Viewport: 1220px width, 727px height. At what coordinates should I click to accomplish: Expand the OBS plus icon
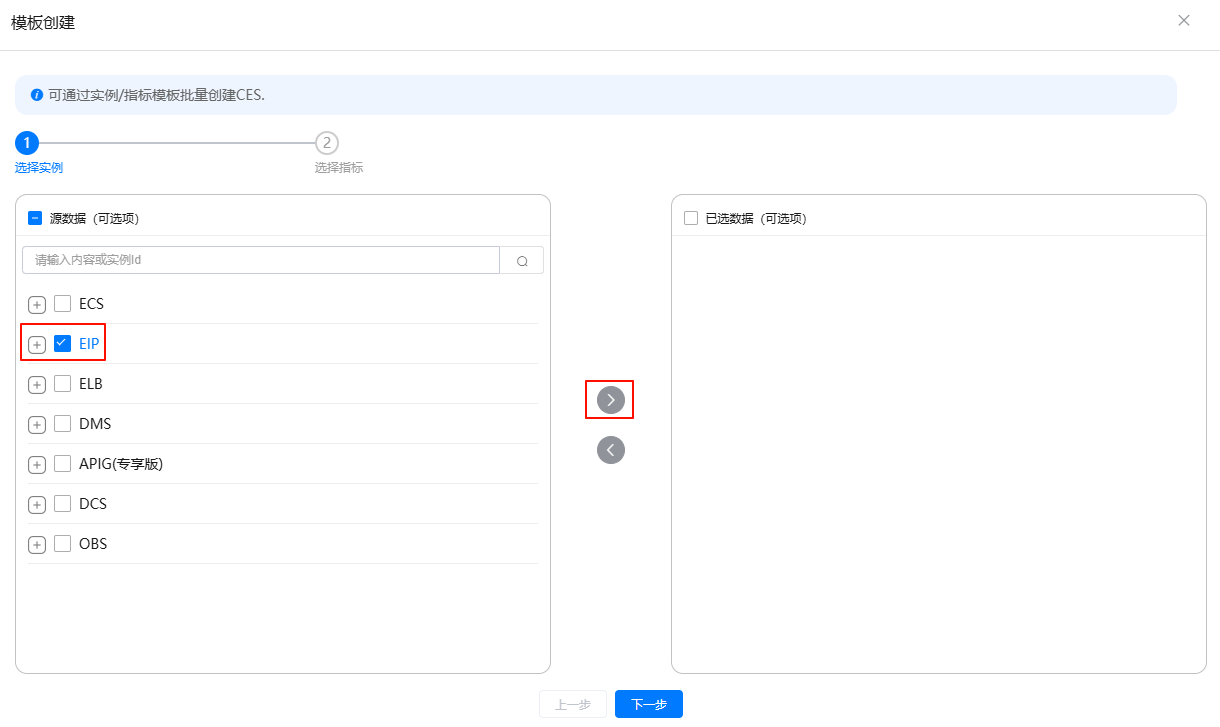[x=37, y=545]
